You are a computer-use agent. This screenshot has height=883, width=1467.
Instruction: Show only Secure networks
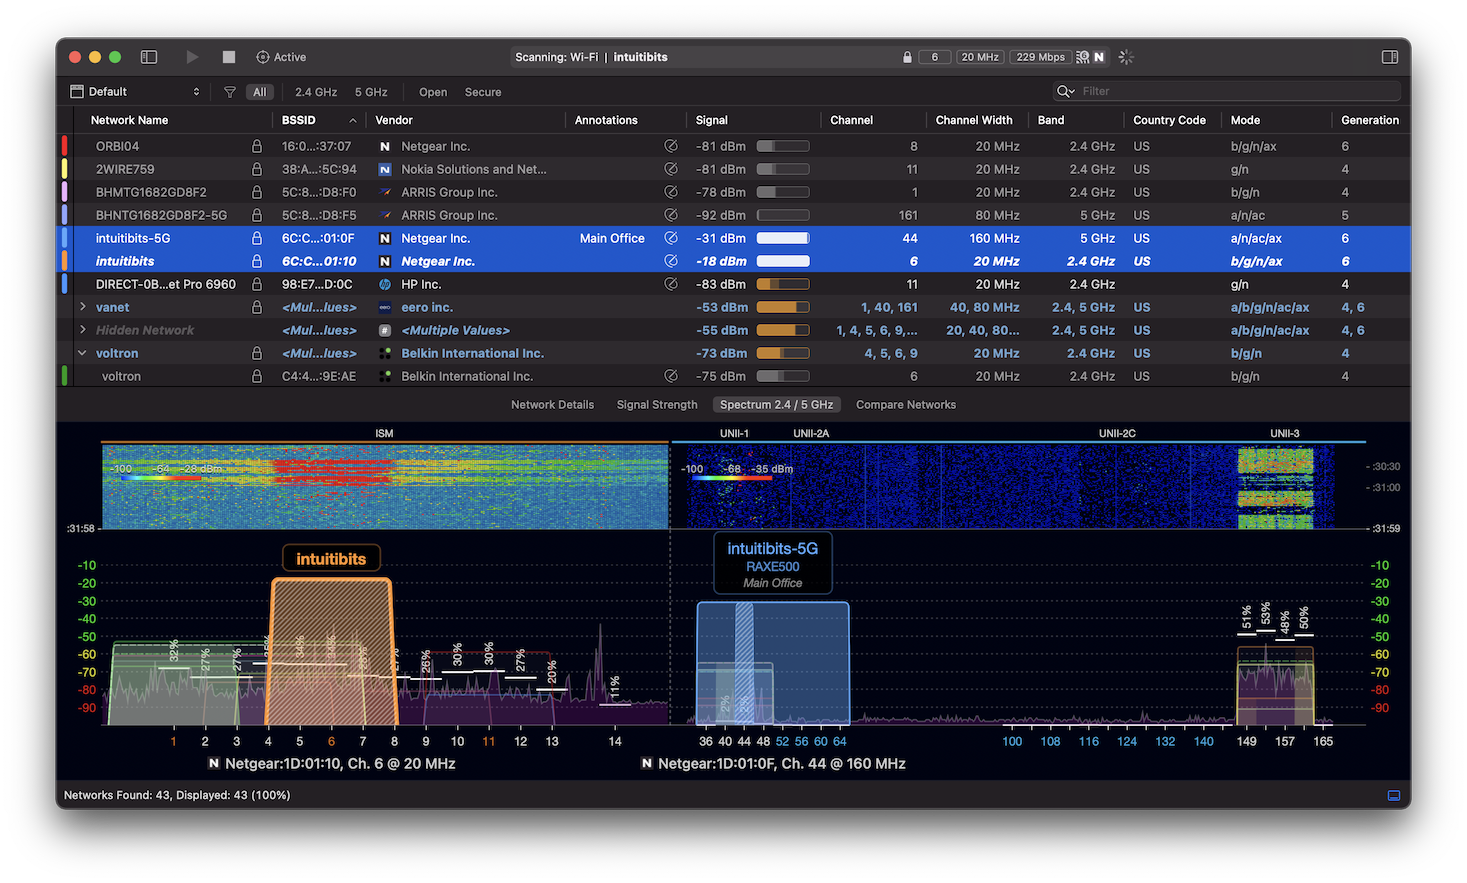[483, 92]
